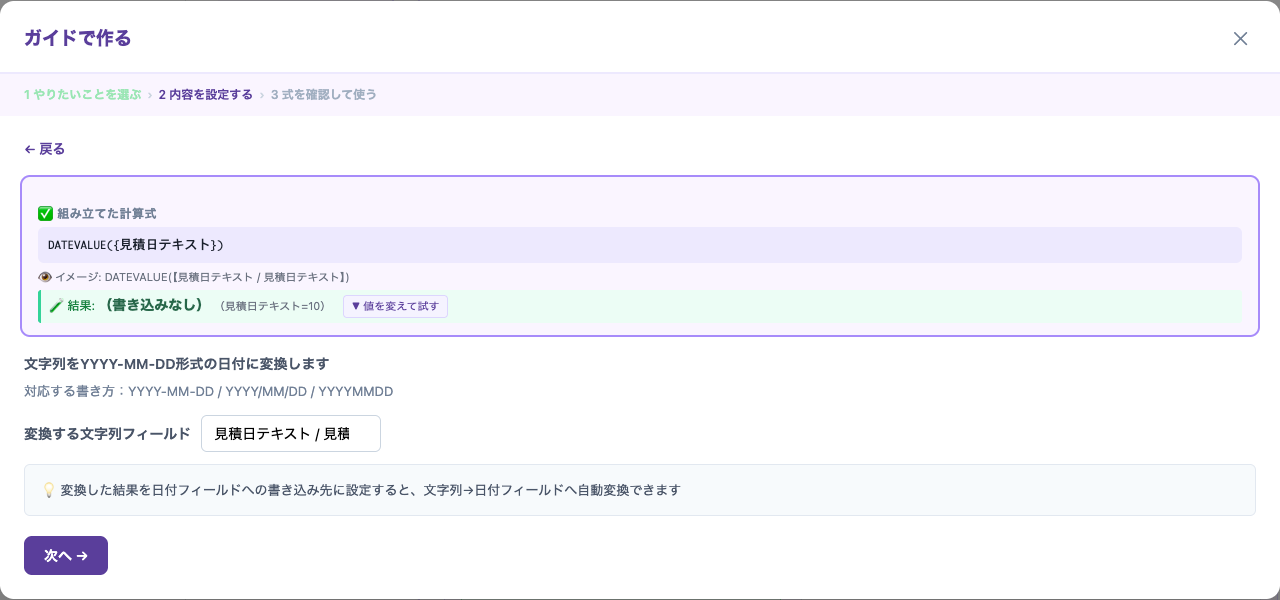Open 変換する文字列フィールド dropdown
This screenshot has width=1280, height=600.
291,433
